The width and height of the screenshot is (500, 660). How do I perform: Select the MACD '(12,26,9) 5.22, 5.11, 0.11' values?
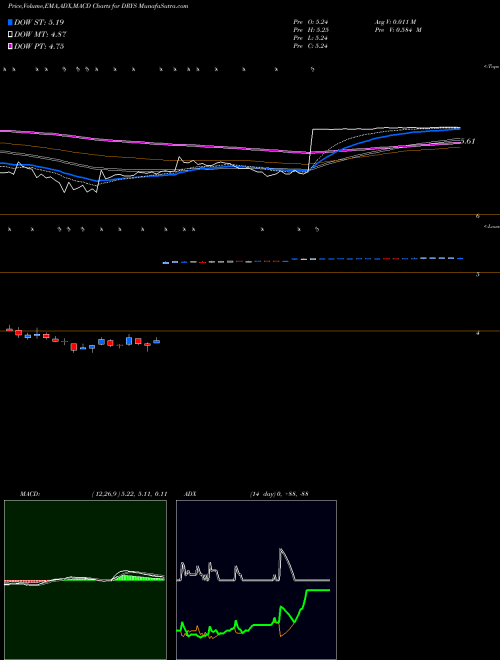(129, 494)
